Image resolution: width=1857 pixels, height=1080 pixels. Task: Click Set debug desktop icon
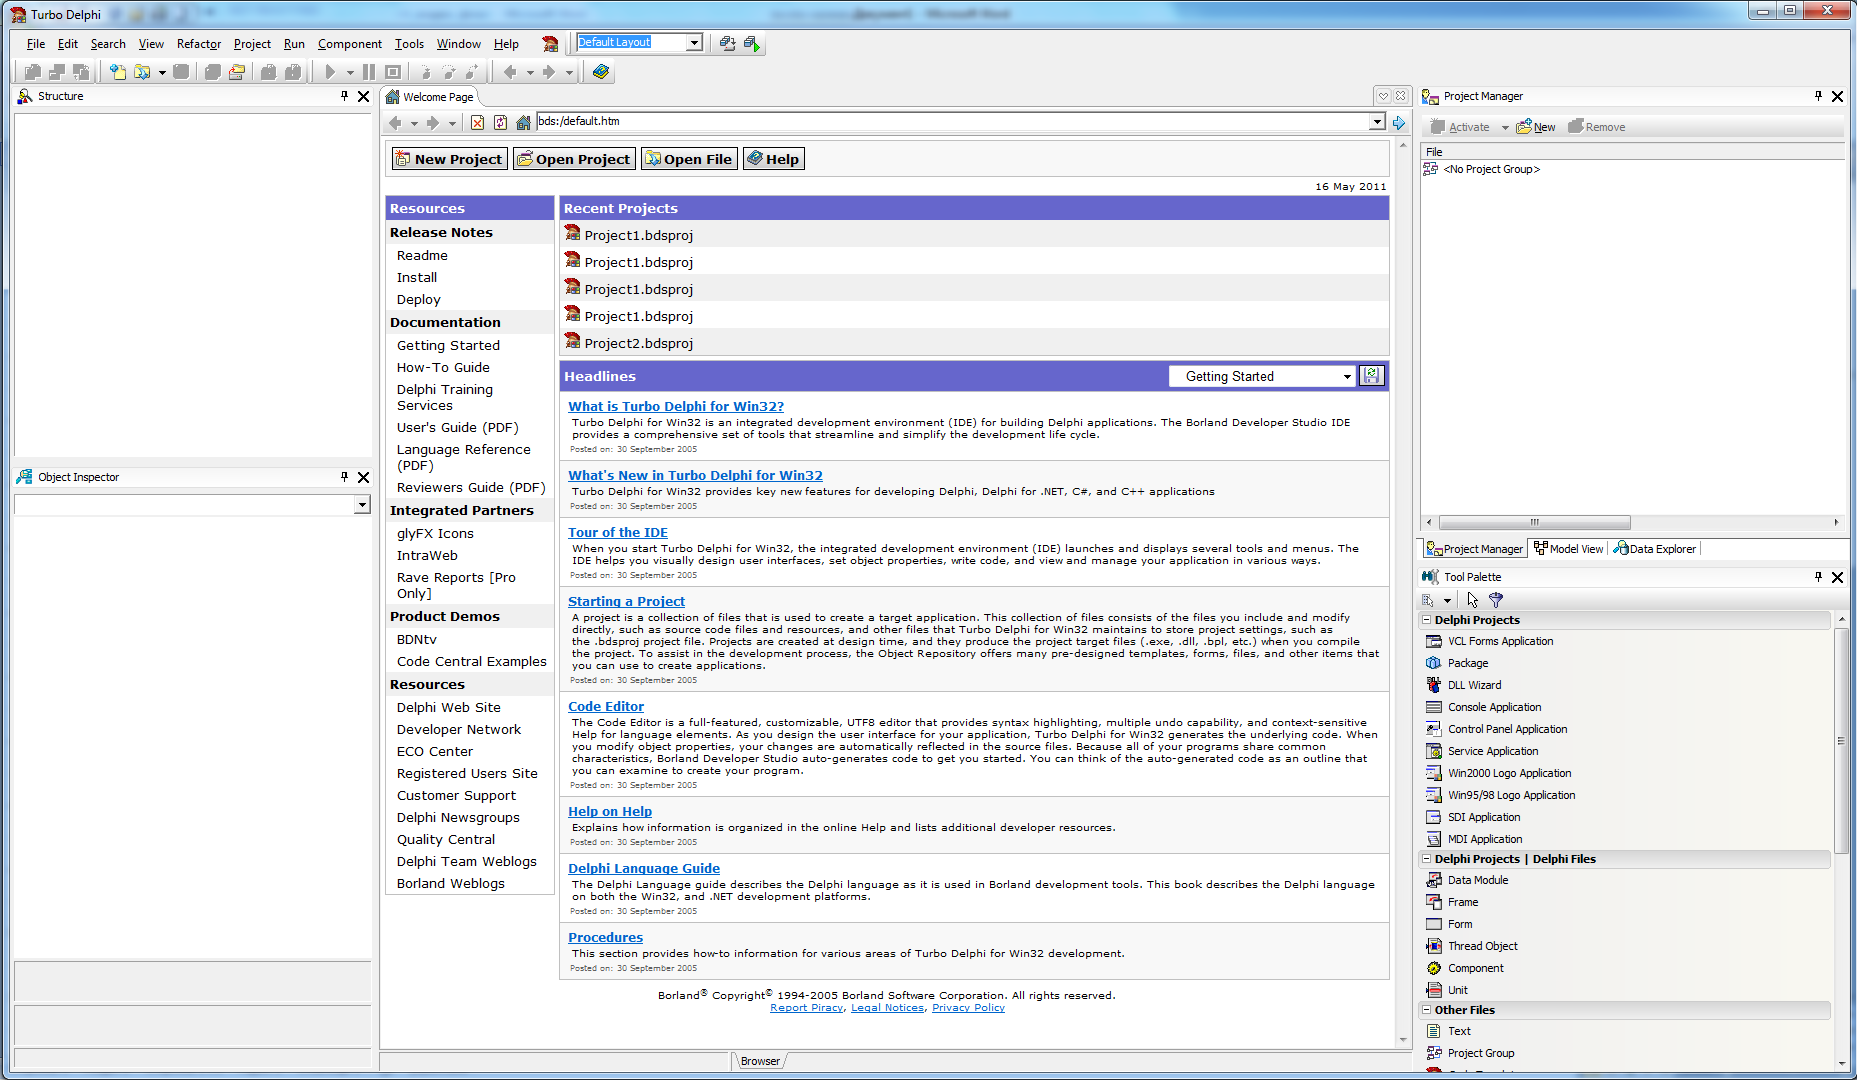(x=751, y=43)
